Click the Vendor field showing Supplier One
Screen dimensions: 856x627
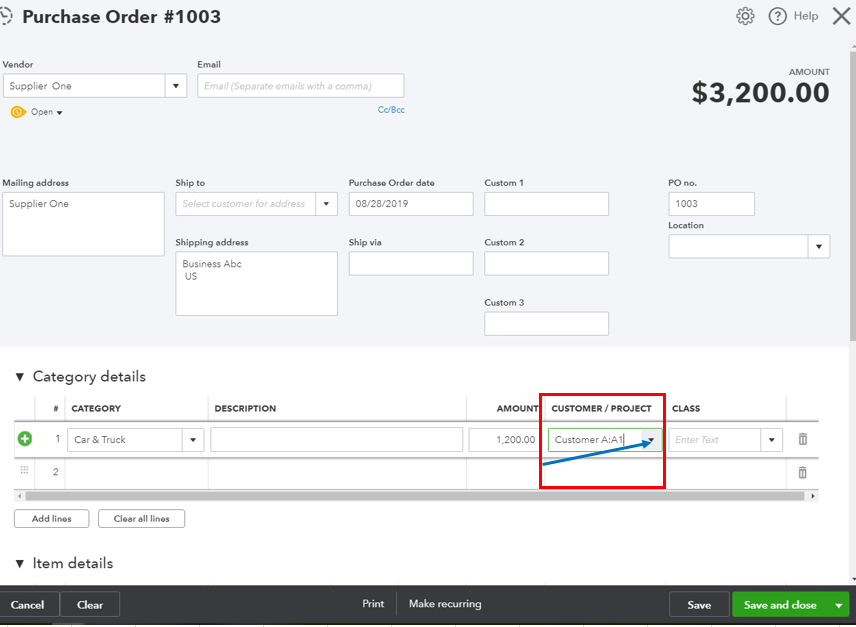[x=84, y=86]
